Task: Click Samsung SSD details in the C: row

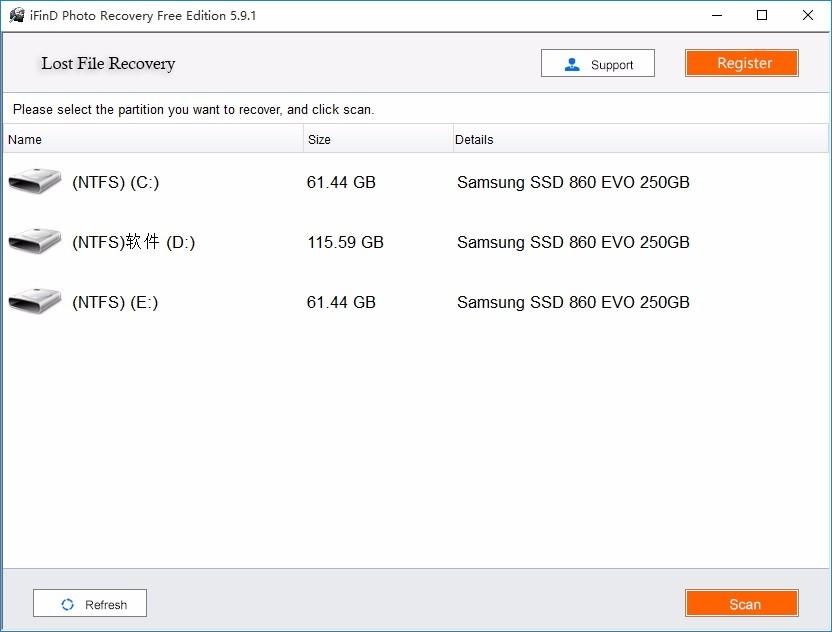Action: (x=573, y=182)
